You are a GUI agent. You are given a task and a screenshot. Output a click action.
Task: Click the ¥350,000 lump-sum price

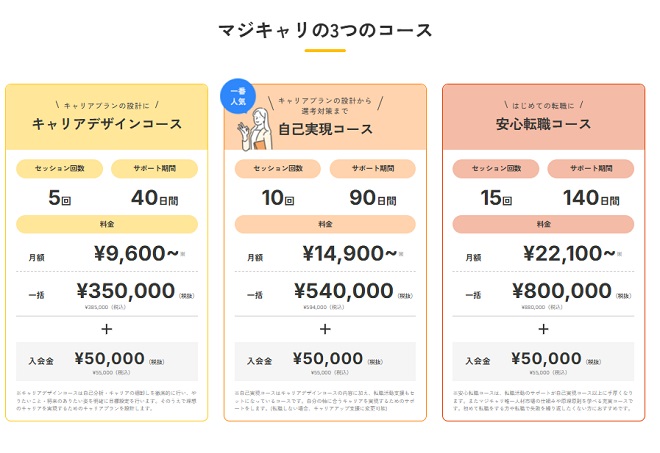coord(124,291)
